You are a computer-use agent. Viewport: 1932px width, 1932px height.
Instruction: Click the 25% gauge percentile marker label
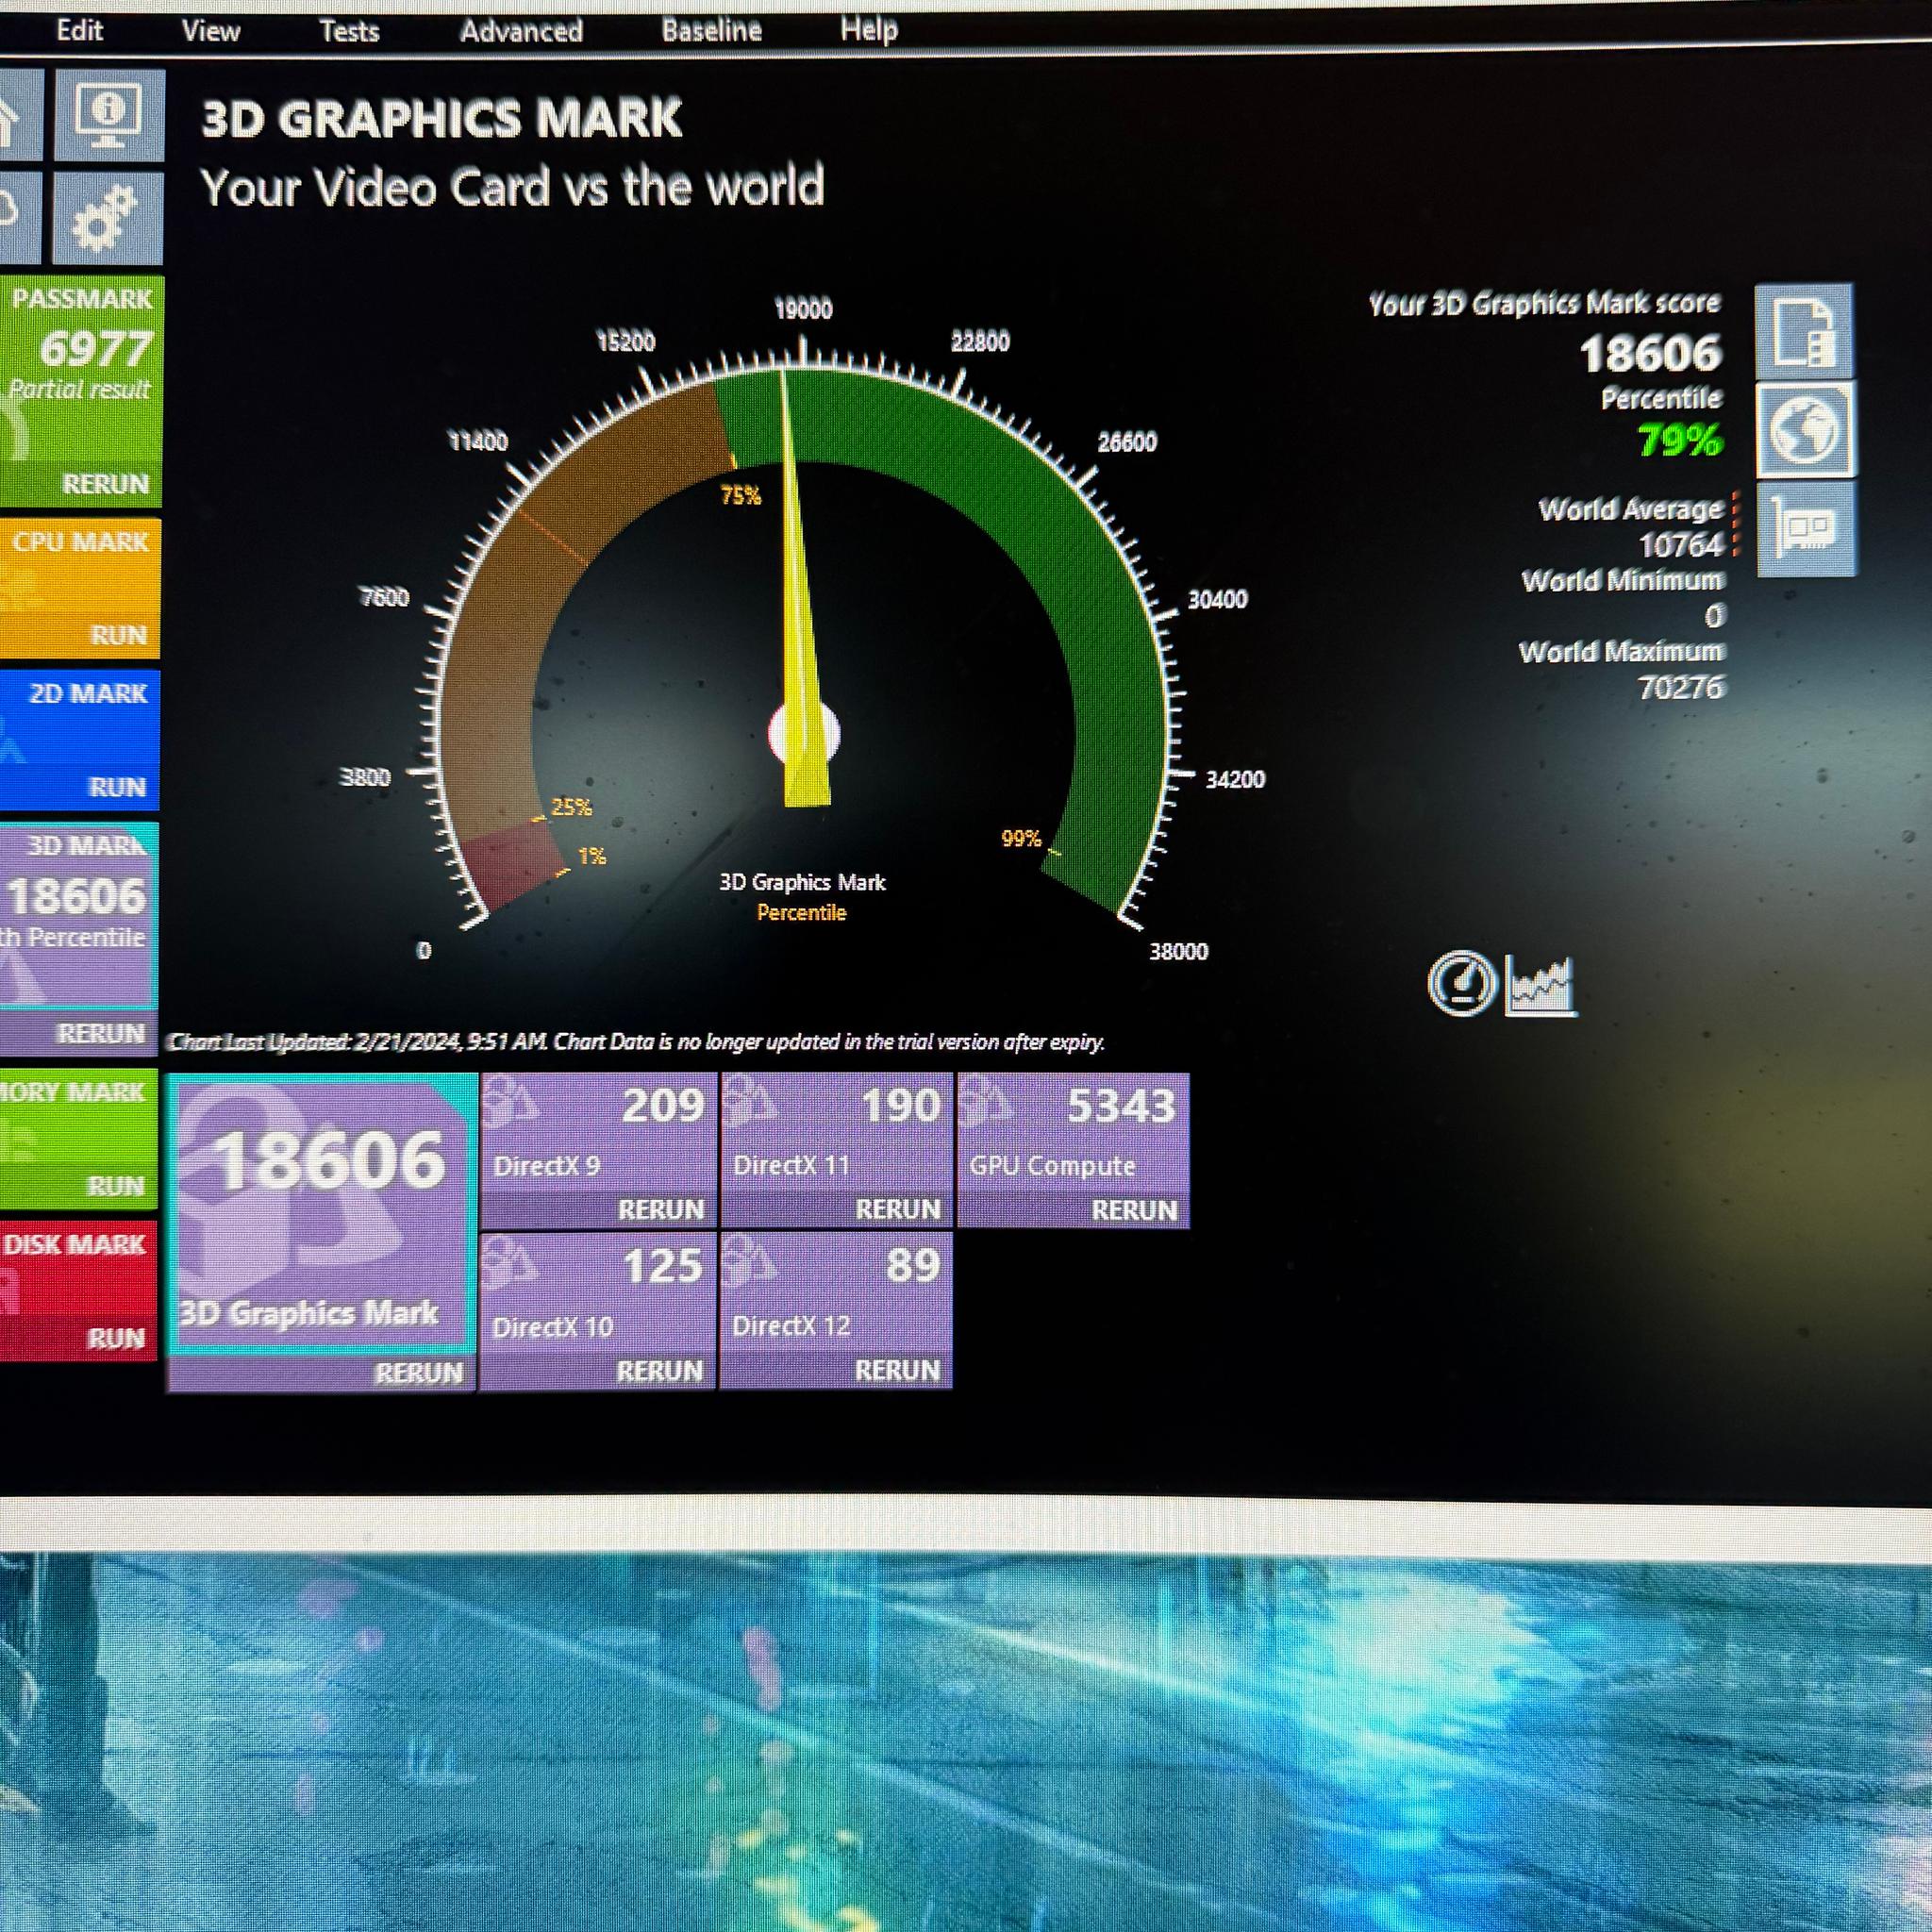(x=571, y=807)
